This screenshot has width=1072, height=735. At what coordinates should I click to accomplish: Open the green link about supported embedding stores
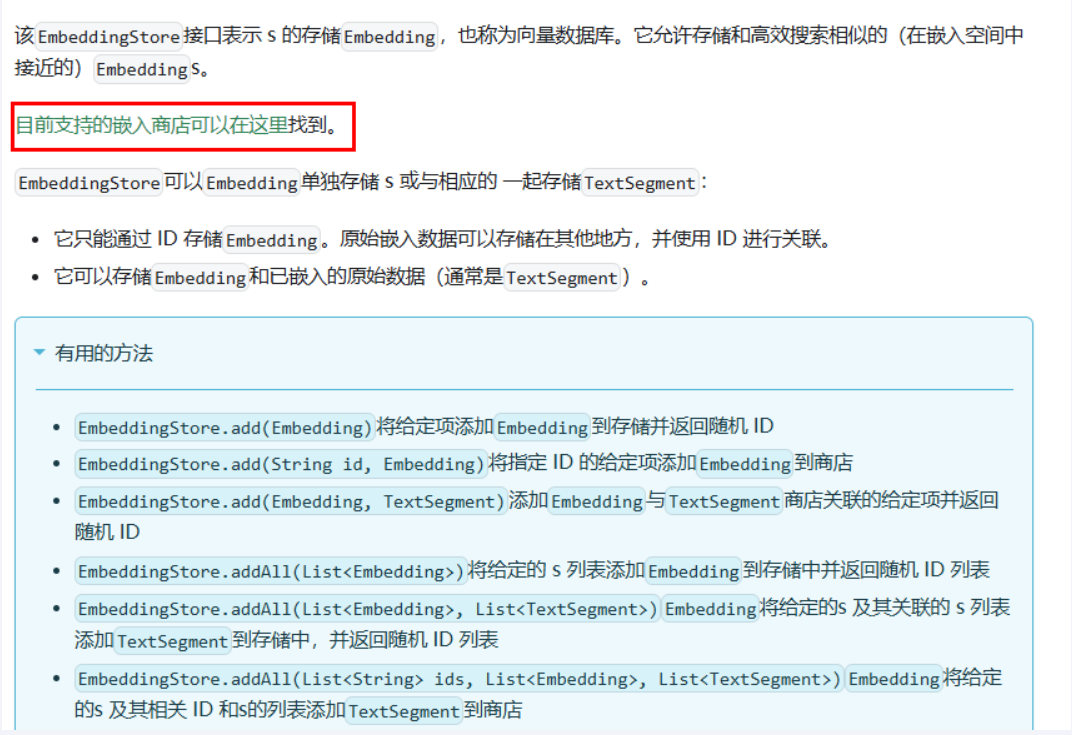151,125
